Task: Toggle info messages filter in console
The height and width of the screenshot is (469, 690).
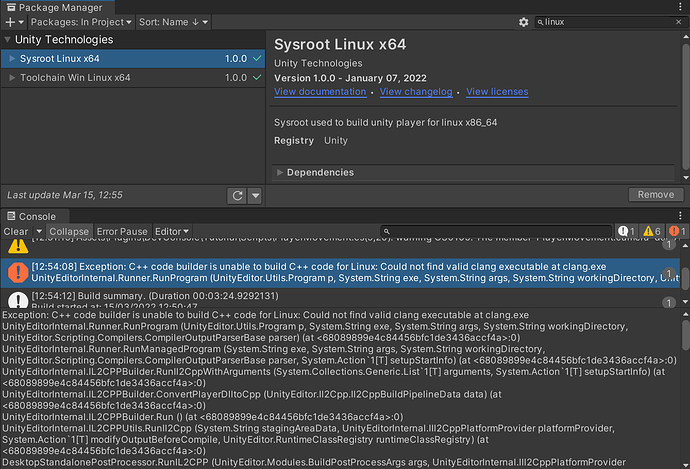Action: [626, 232]
